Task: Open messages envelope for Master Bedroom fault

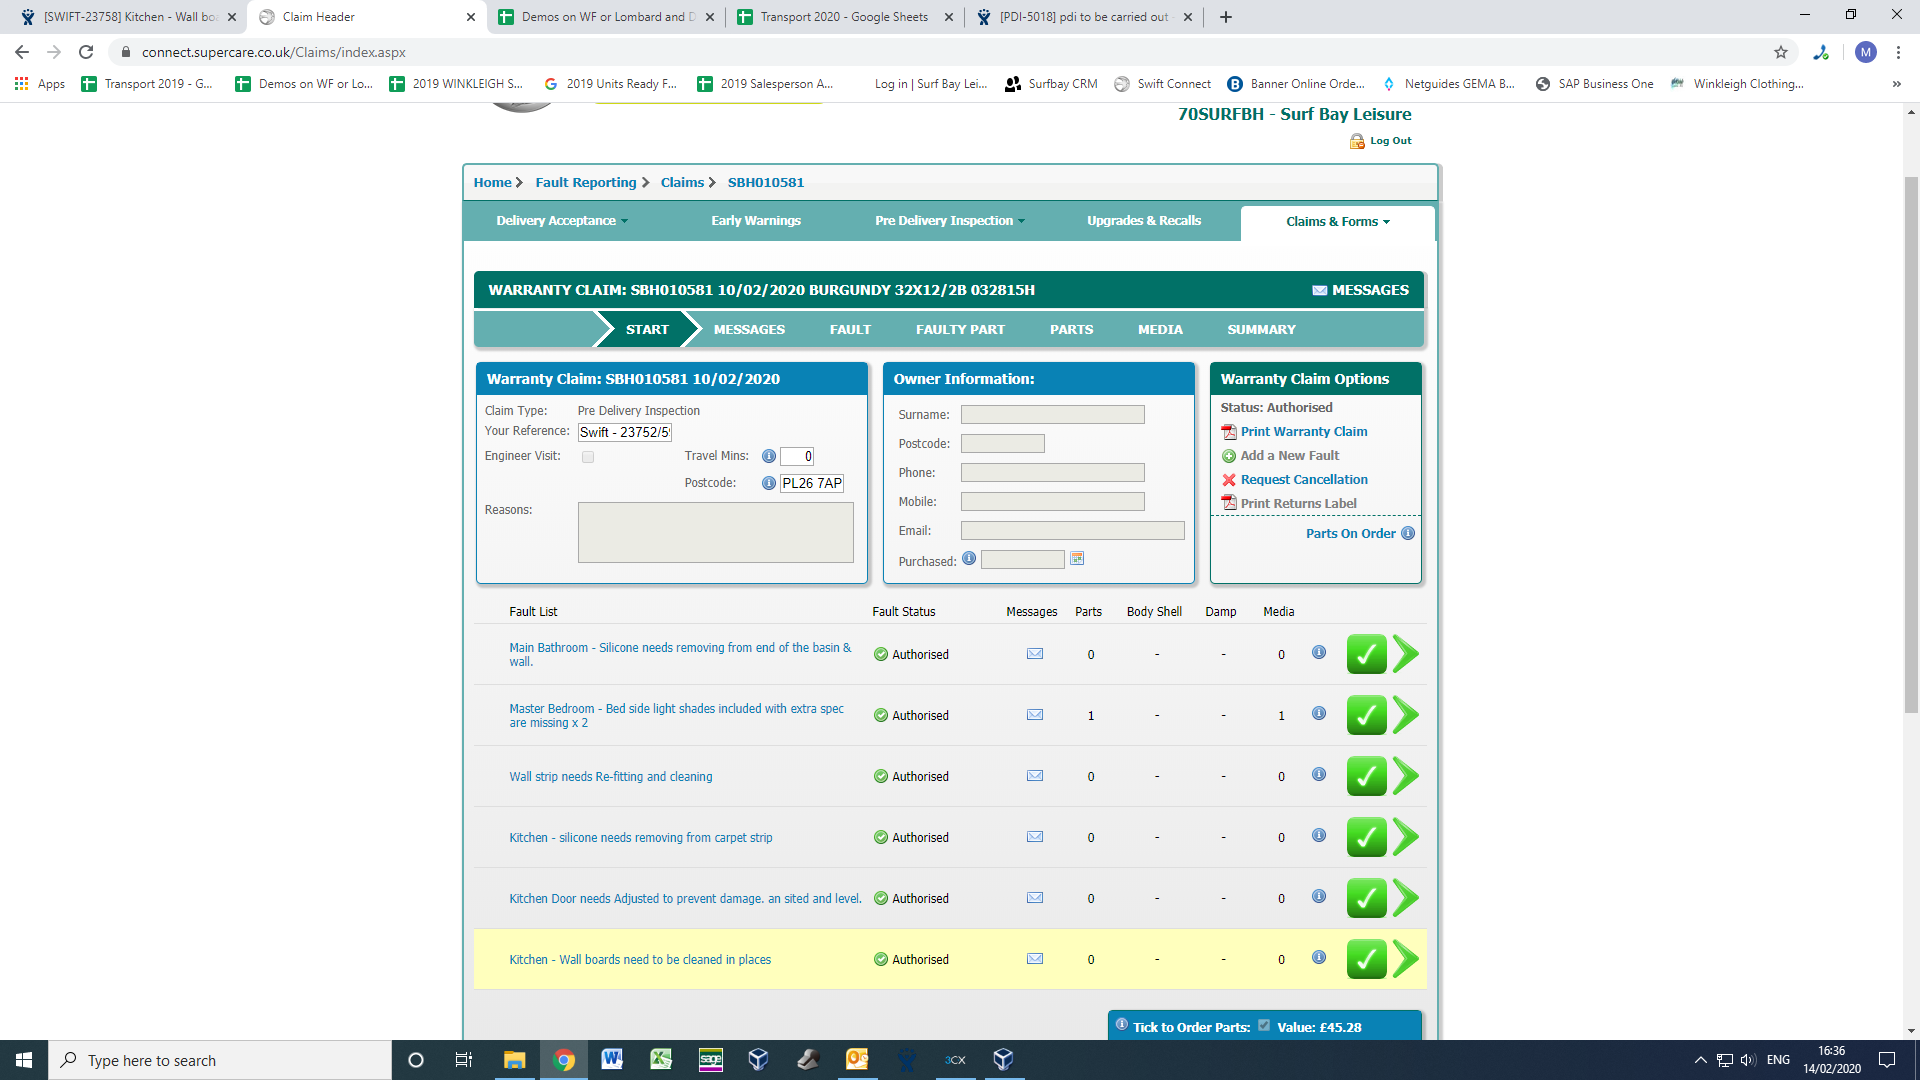Action: (x=1035, y=715)
